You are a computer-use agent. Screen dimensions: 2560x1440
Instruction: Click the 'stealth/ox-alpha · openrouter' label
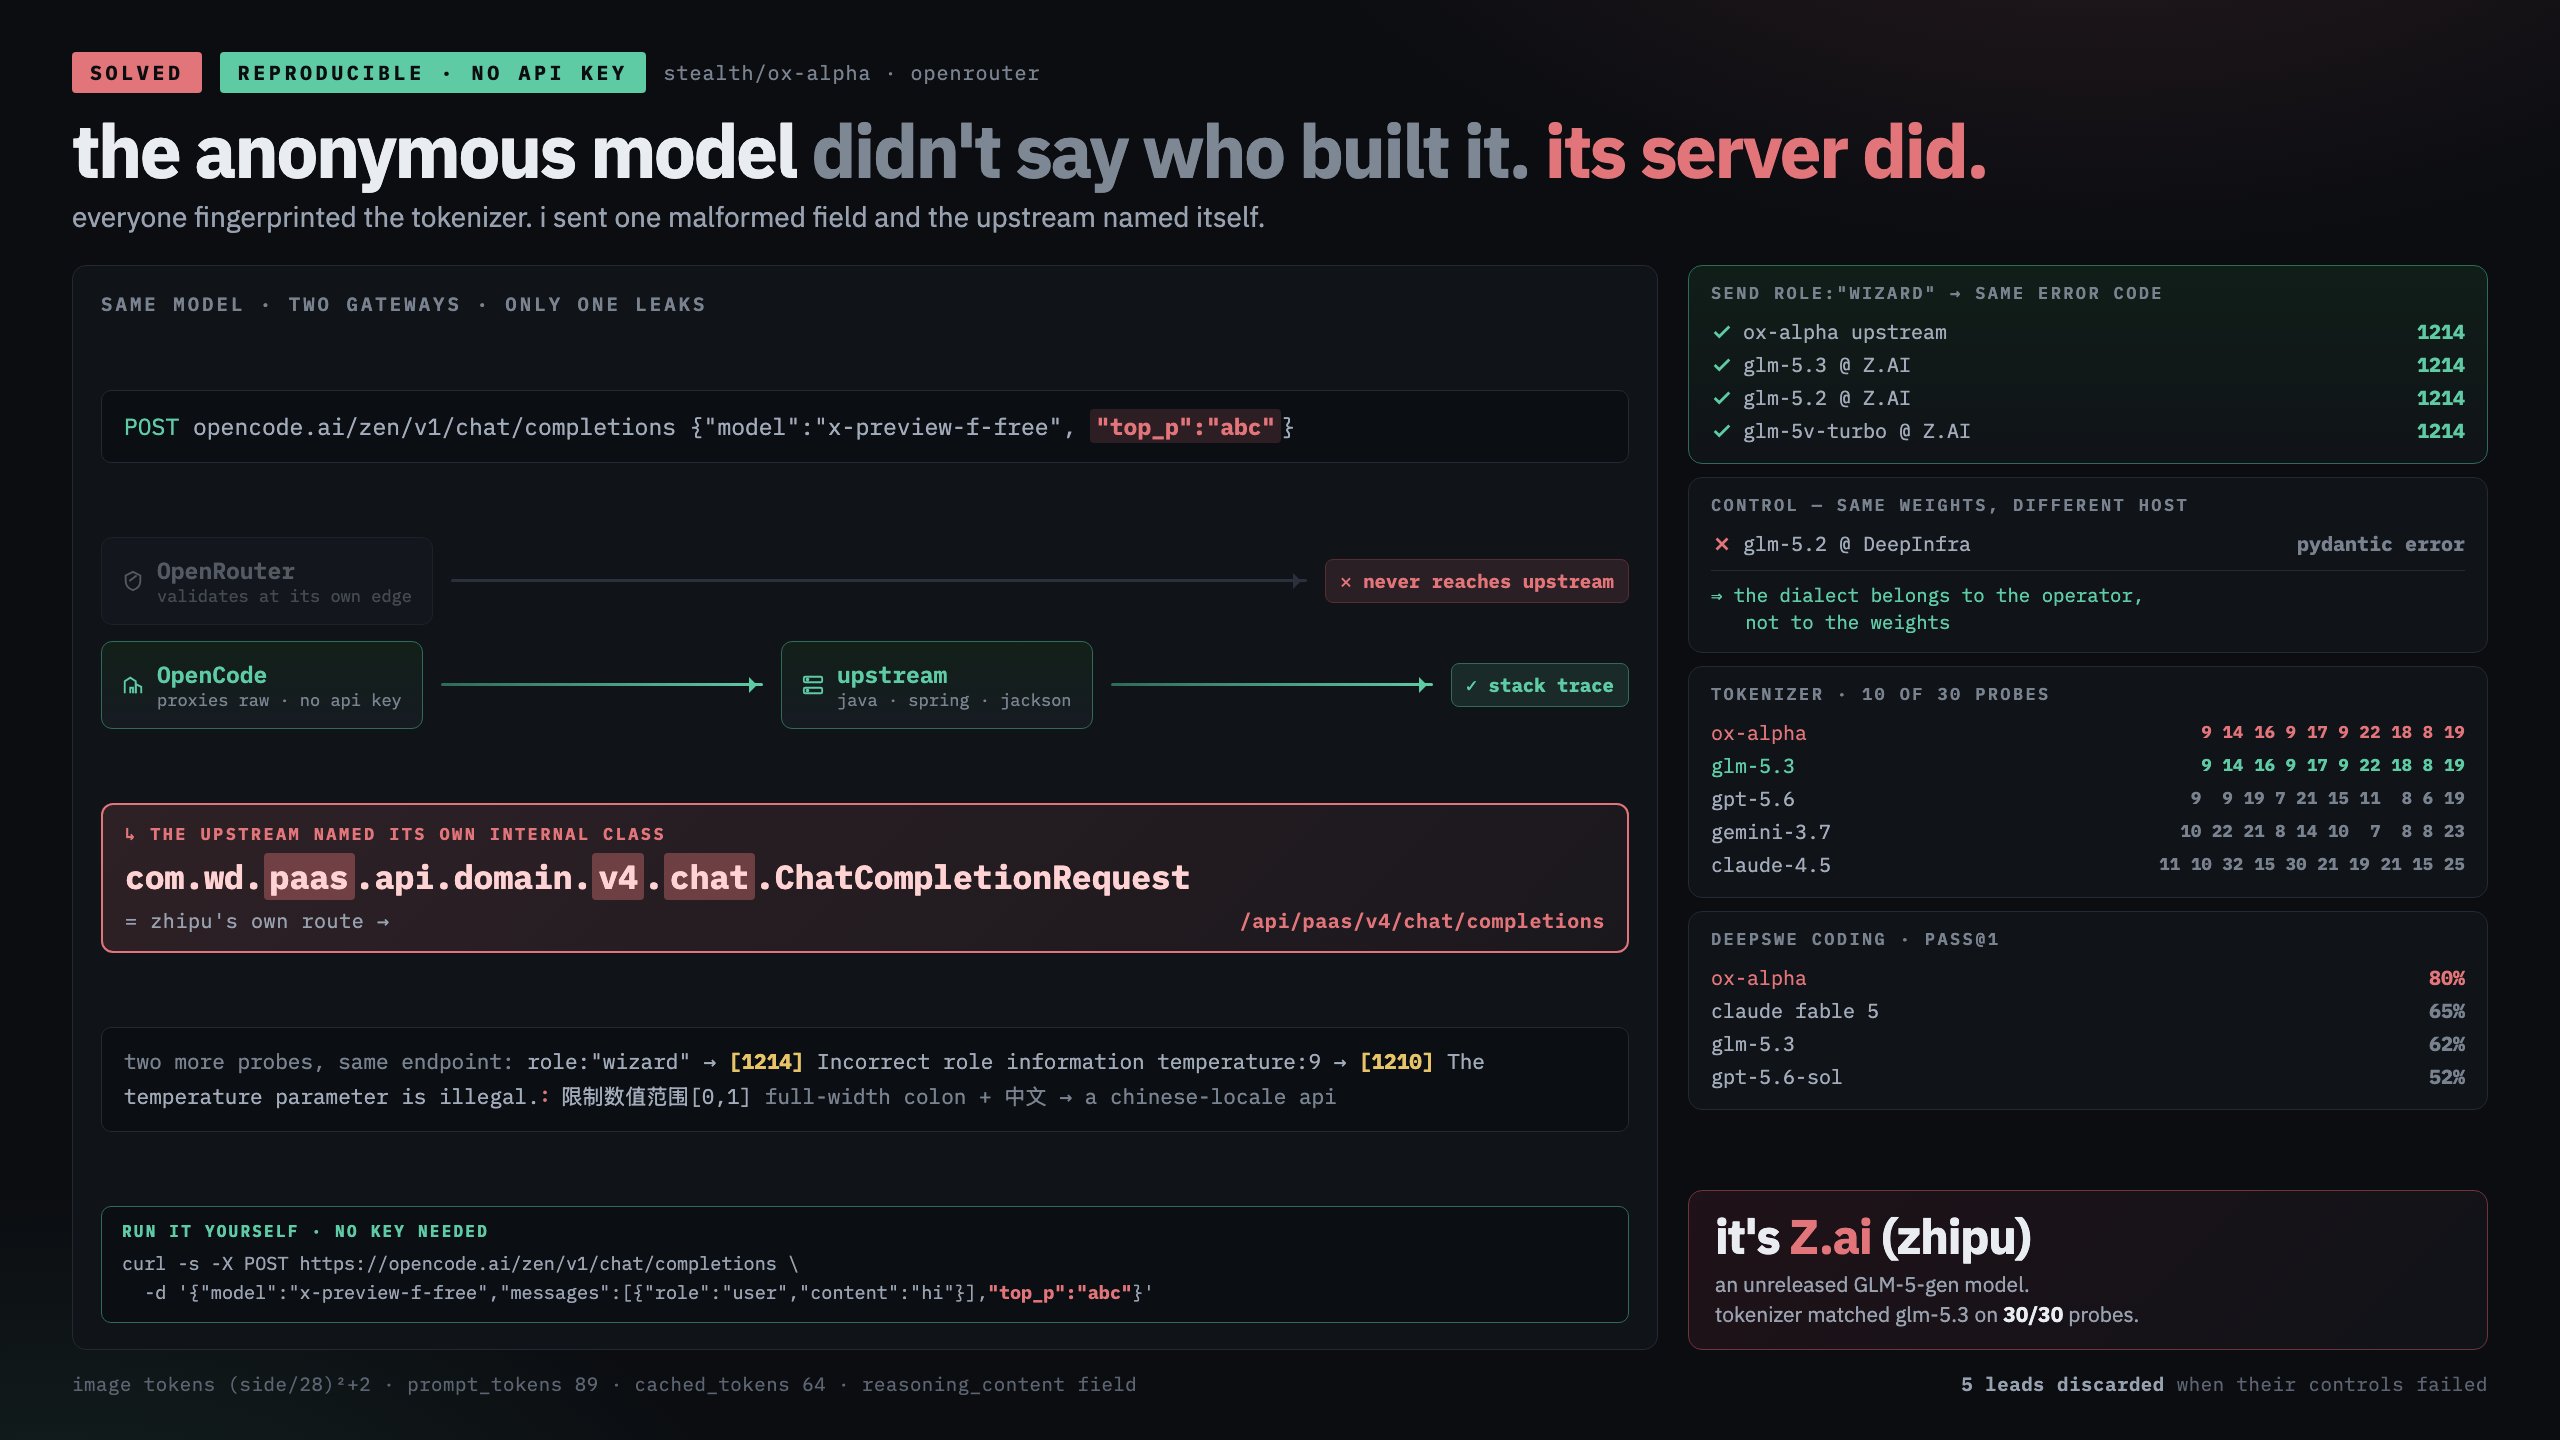click(852, 73)
